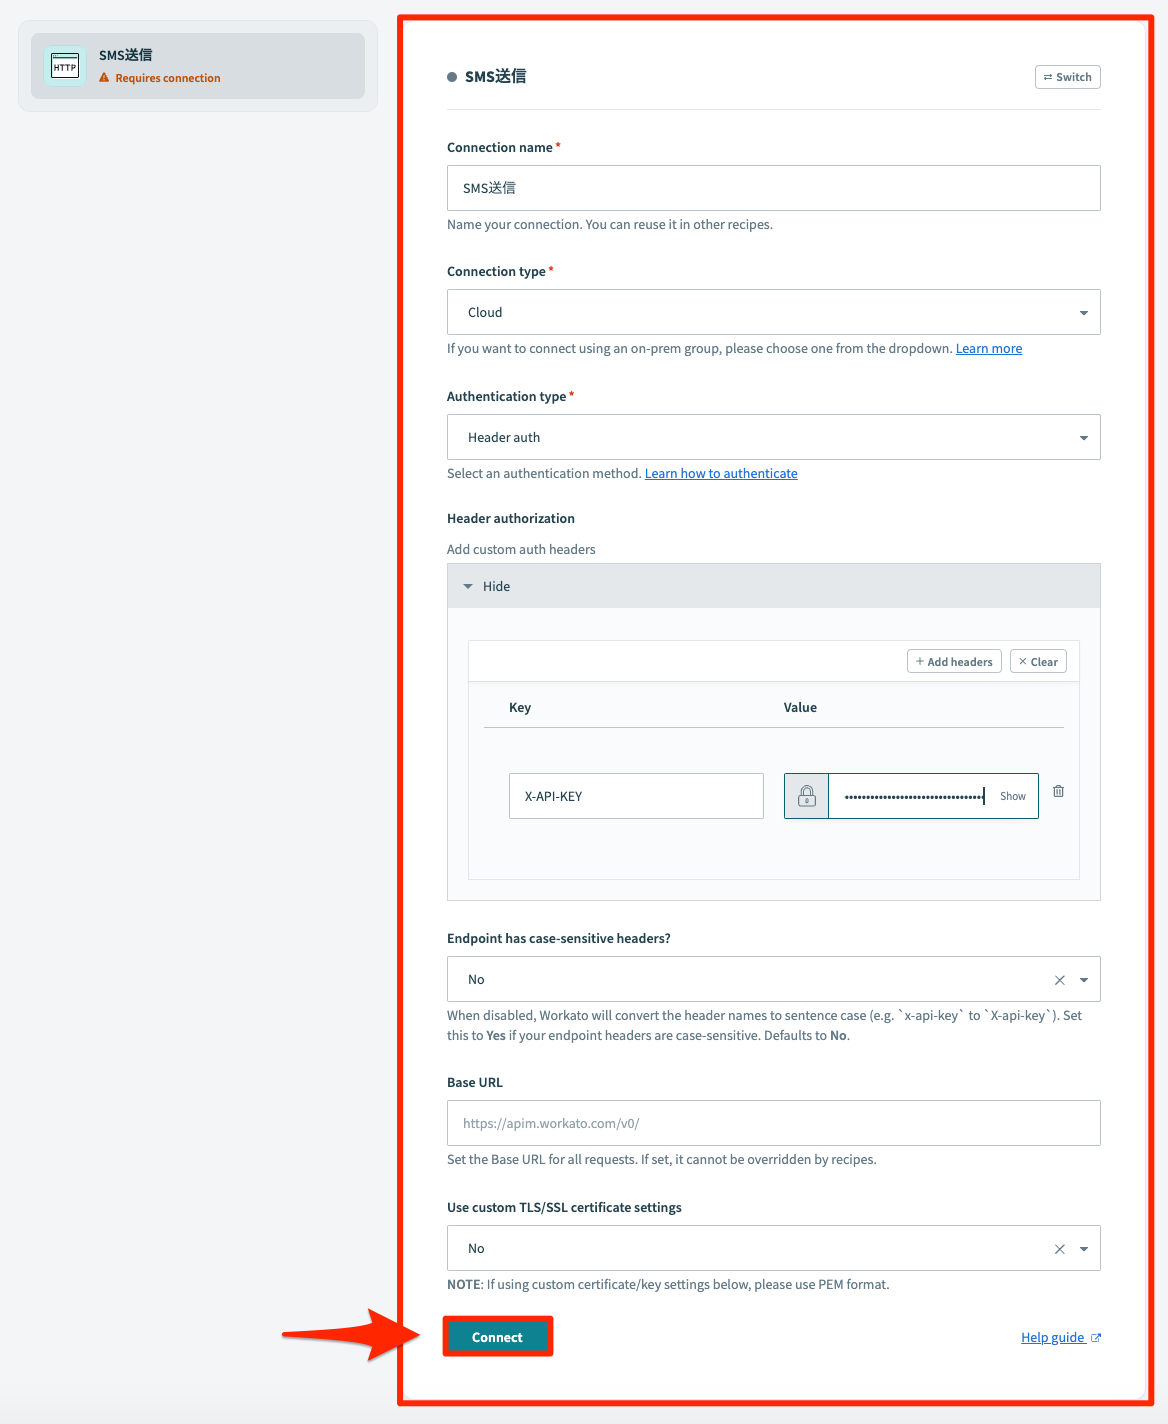Click the lock icon beside header value
The width and height of the screenshot is (1168, 1424).
point(807,796)
